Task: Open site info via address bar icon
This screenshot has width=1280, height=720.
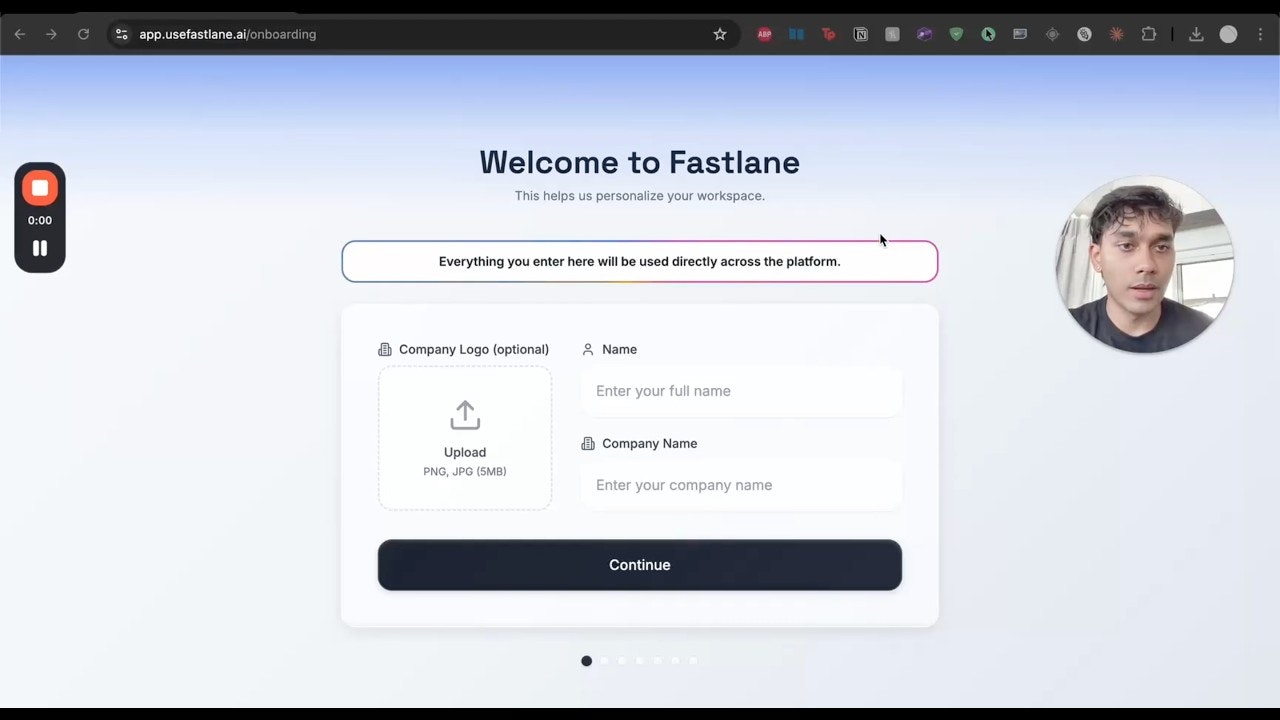Action: 120,33
